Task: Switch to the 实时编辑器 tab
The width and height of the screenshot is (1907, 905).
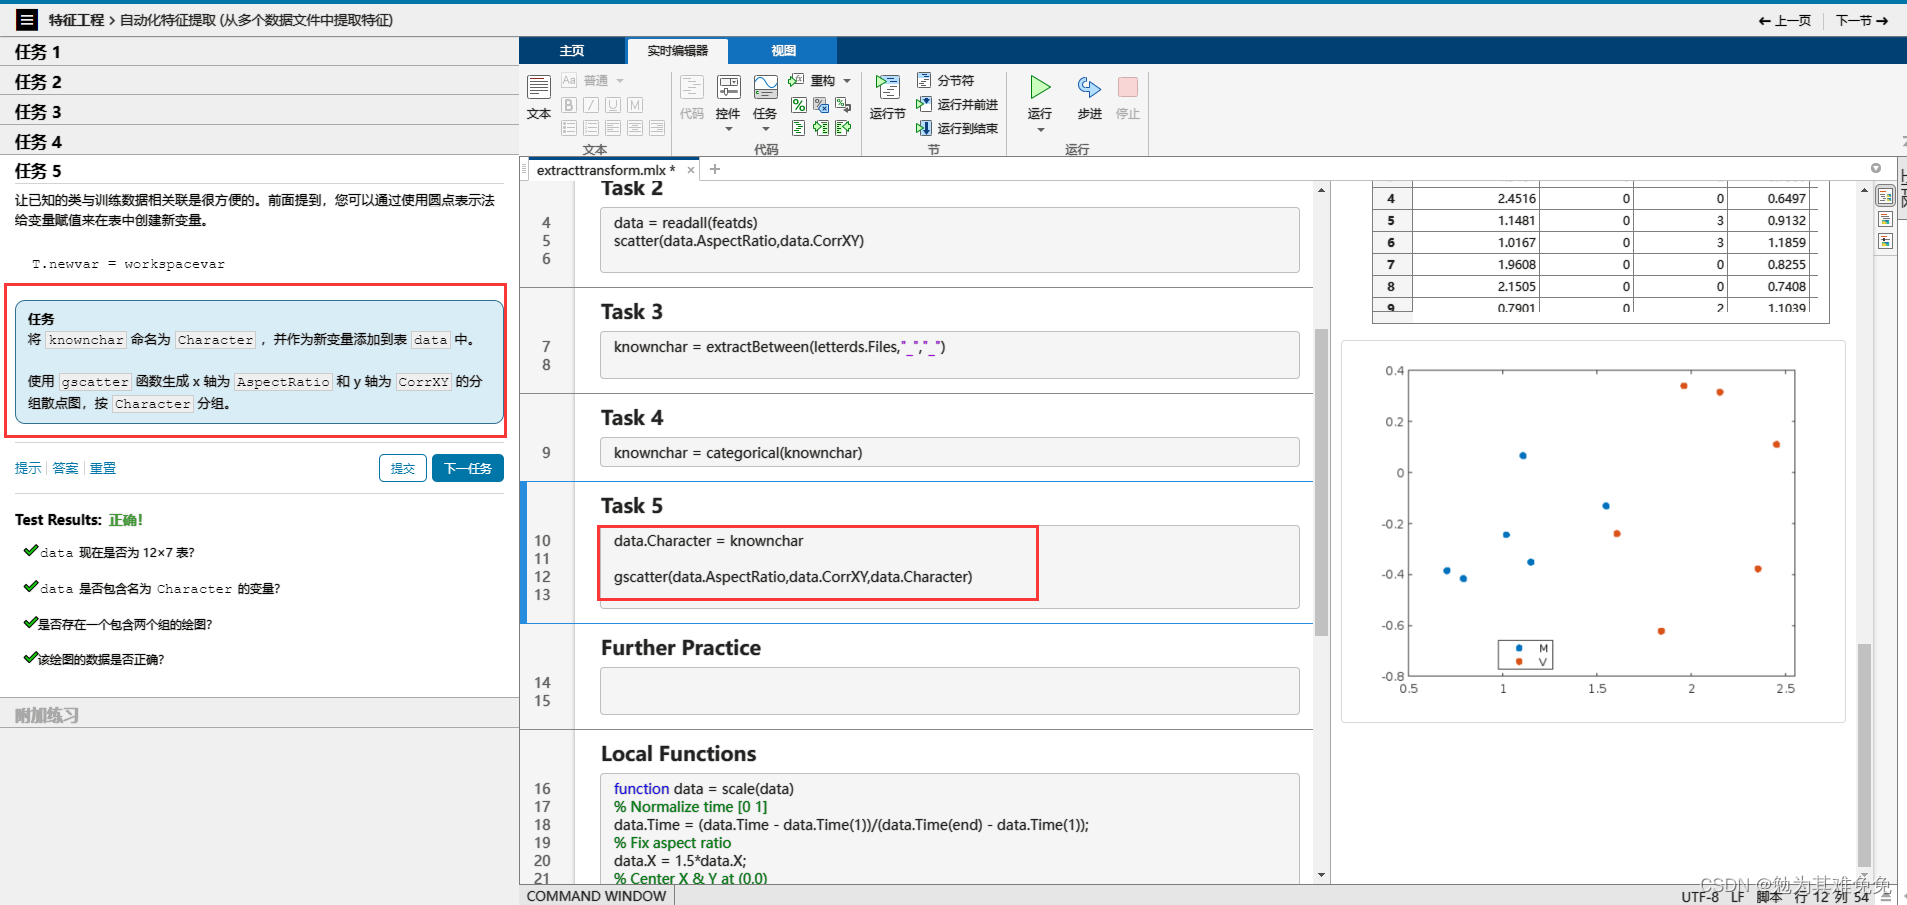Action: (677, 51)
